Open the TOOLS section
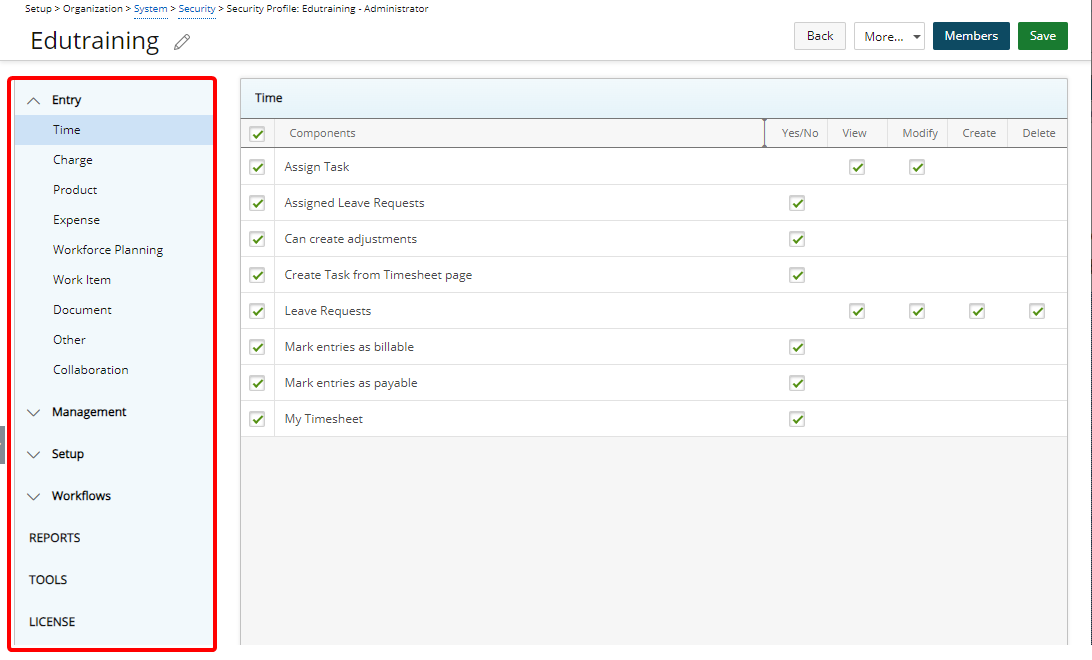Image resolution: width=1092 pixels, height=660 pixels. (48, 580)
